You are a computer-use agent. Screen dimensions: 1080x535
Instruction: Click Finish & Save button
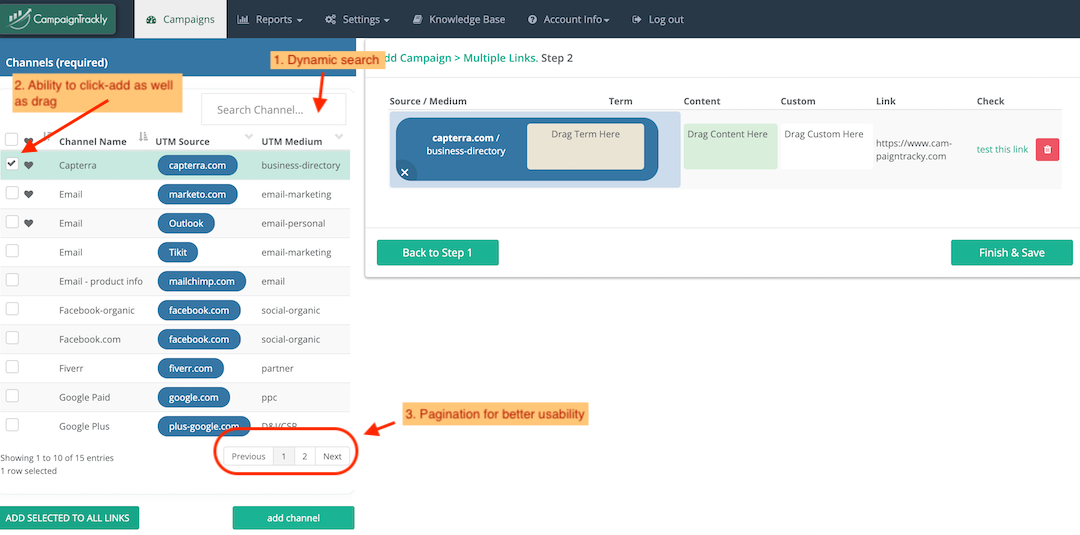point(1012,253)
